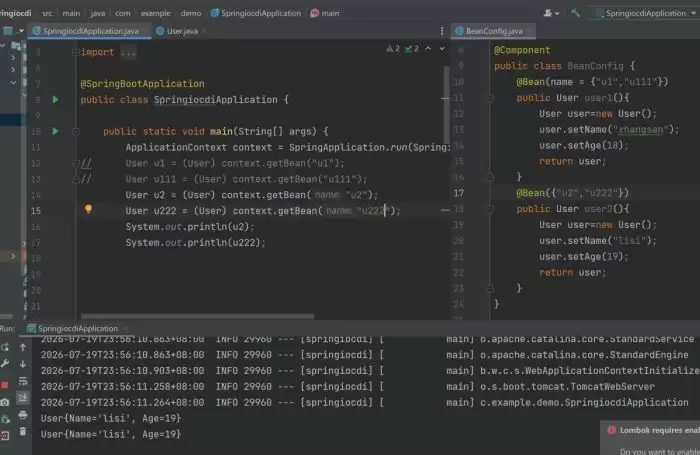Clear console with the trash icon
700x455 pixels.
[23, 431]
